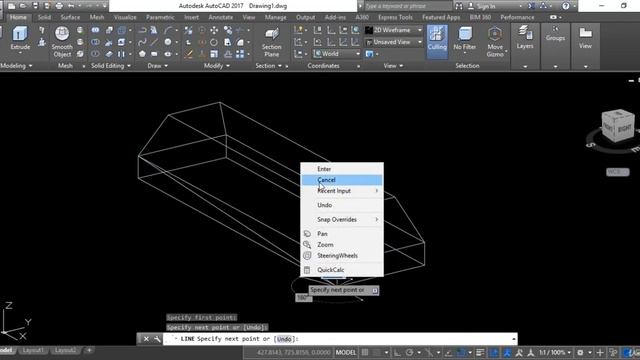Switch to the Surface ribbon tab
The image size is (640, 360).
(x=70, y=17)
